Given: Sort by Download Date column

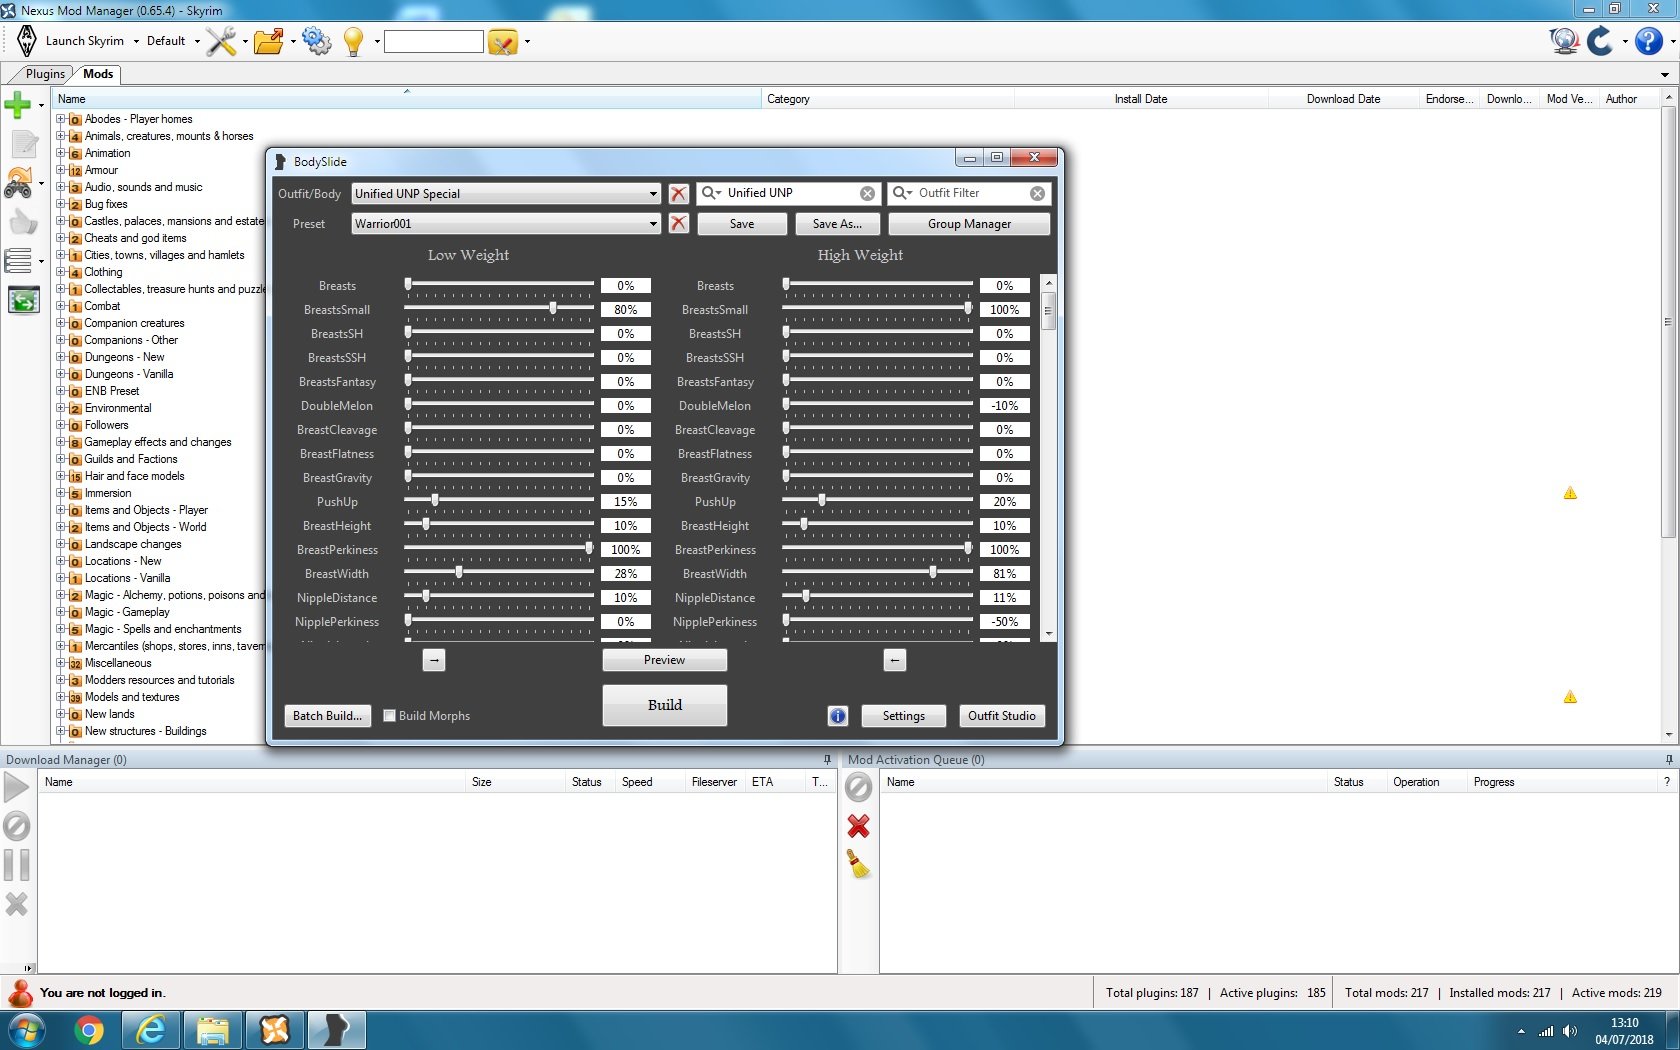Looking at the screenshot, I should (1343, 99).
